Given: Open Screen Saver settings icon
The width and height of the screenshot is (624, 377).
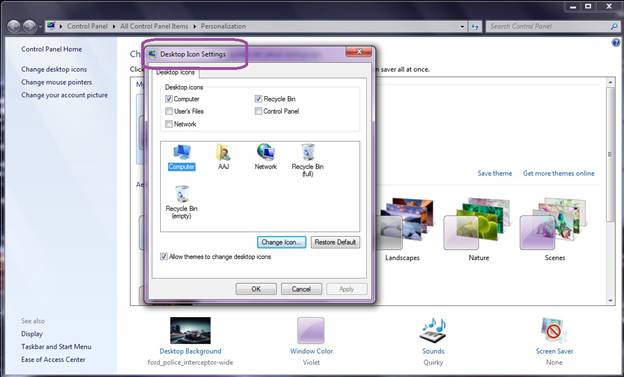Looking at the screenshot, I should (x=554, y=330).
